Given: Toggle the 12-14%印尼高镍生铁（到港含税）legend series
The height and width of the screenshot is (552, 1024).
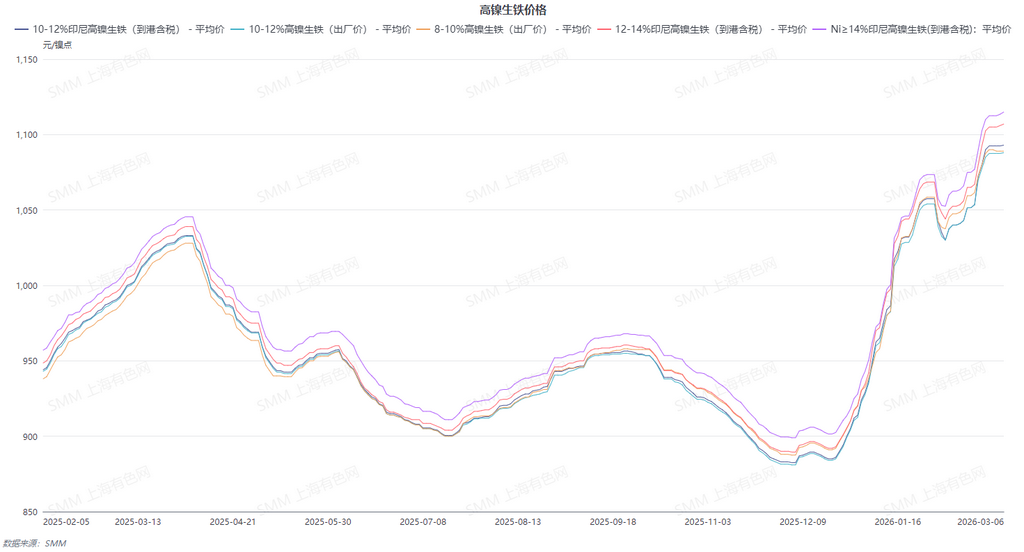Looking at the screenshot, I should pyautogui.click(x=702, y=29).
